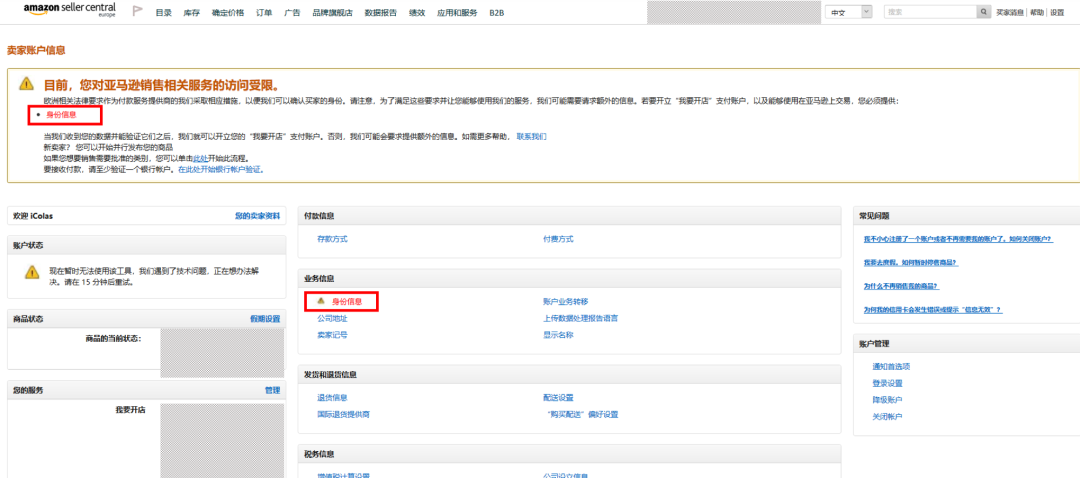The width and height of the screenshot is (1080, 478).
Task: Open the 身份信息 link in the alert box
Action: [x=61, y=115]
